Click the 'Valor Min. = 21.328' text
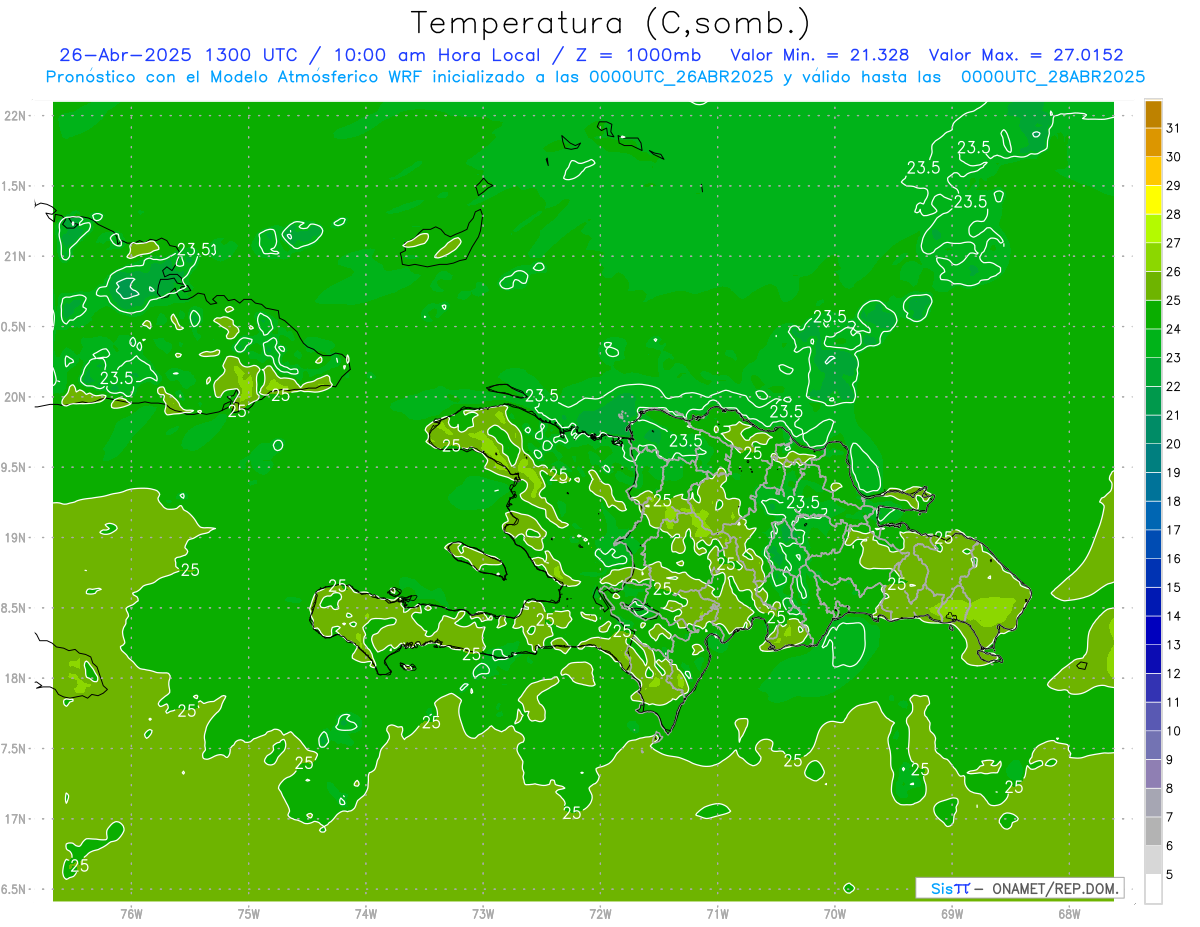1200x927 pixels. point(820,55)
